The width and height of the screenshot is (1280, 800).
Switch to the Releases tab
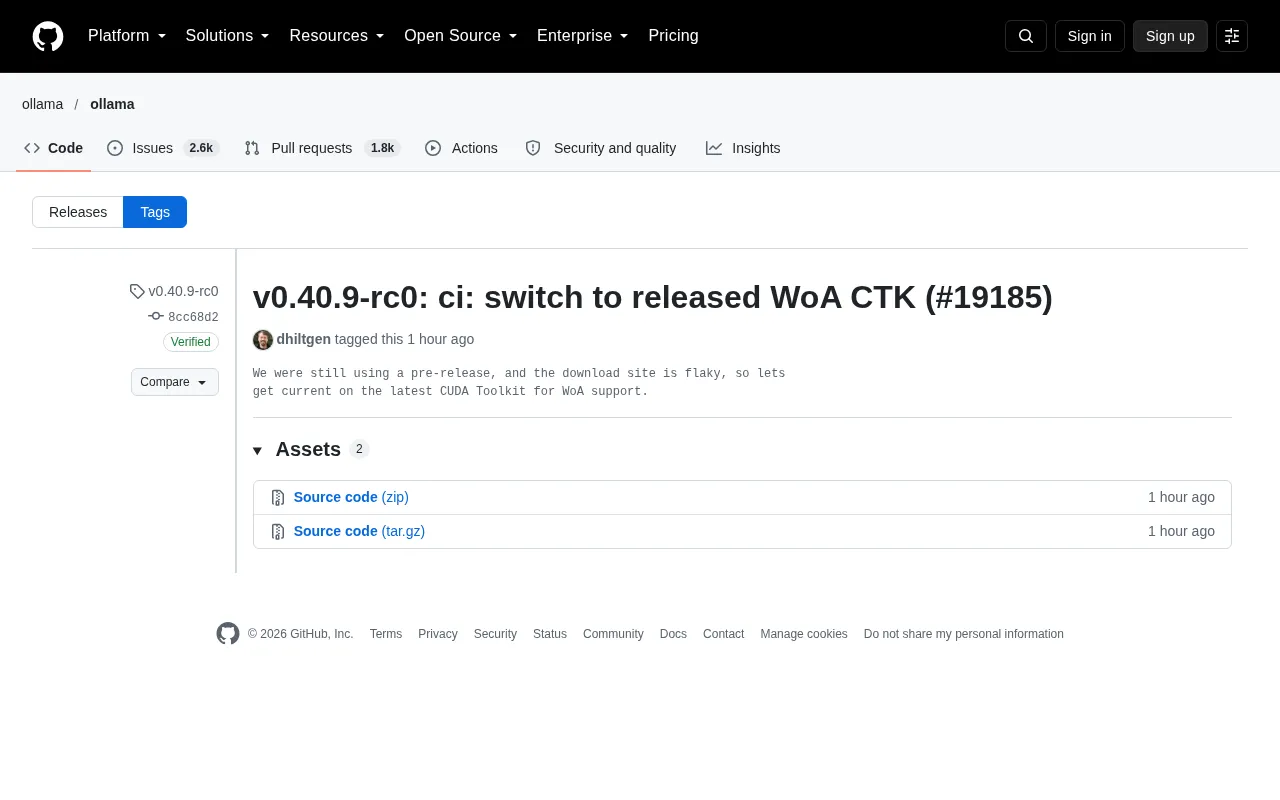pyautogui.click(x=78, y=212)
